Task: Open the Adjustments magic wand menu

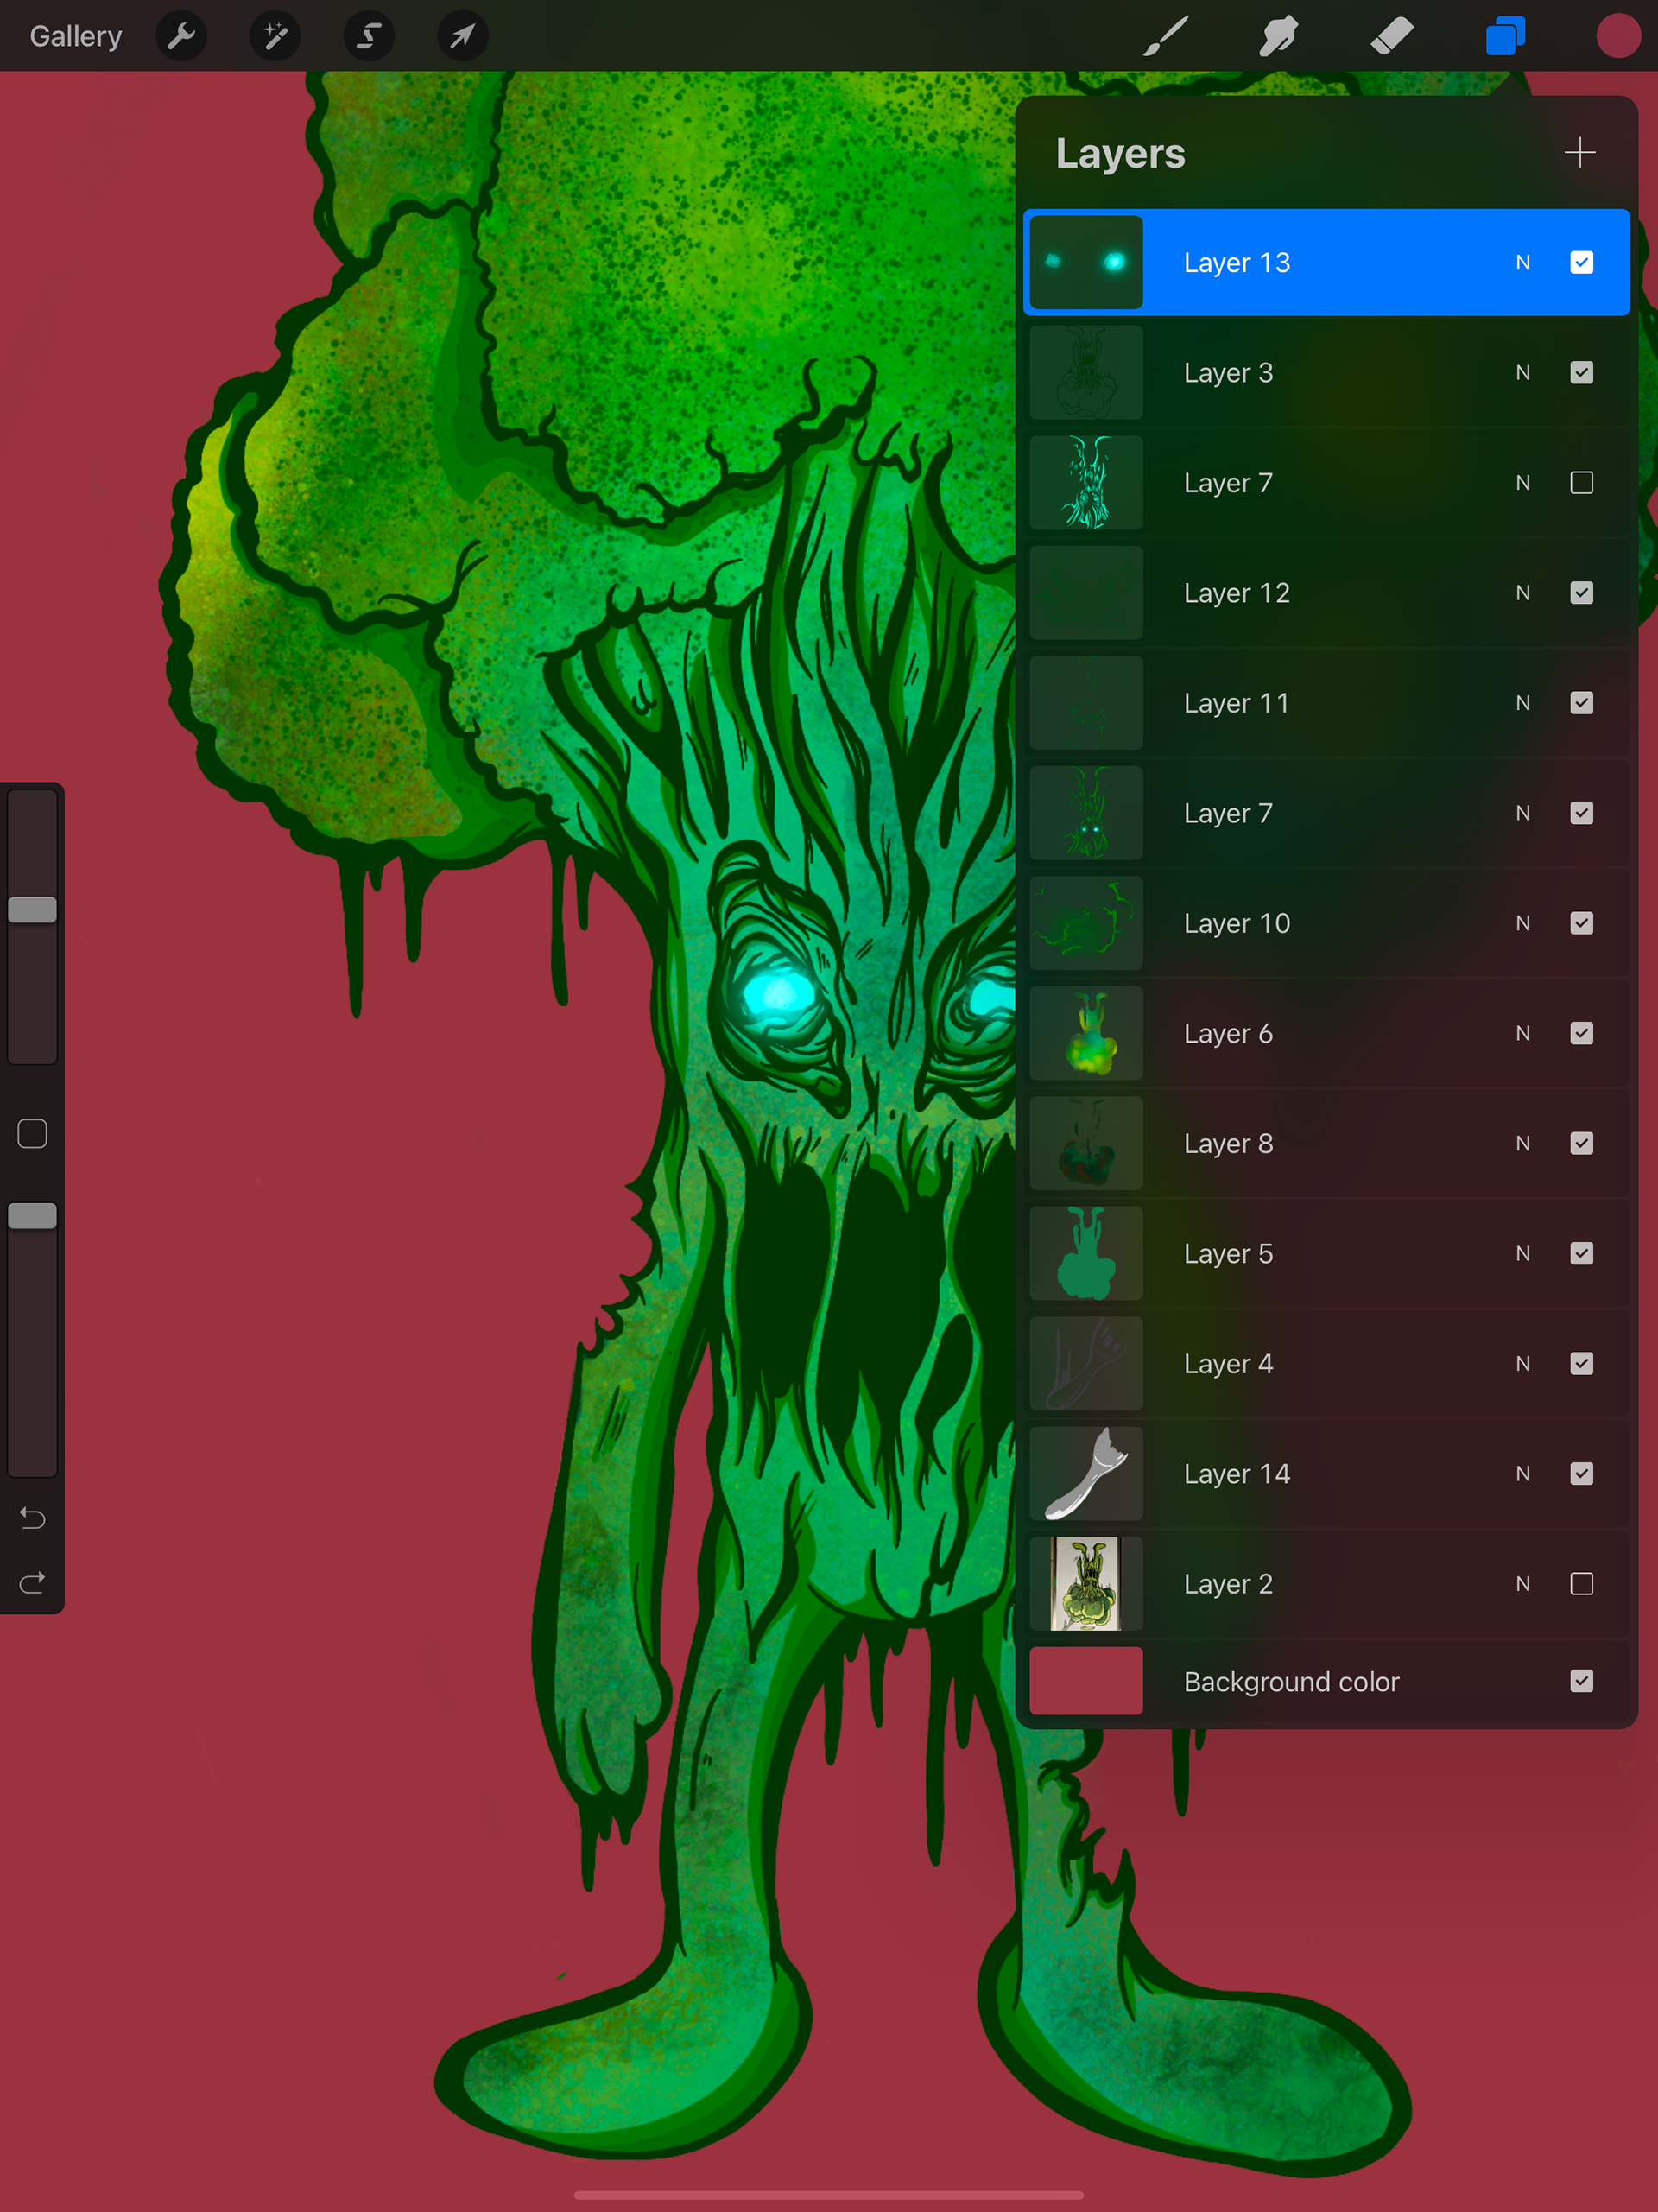Action: coord(275,37)
